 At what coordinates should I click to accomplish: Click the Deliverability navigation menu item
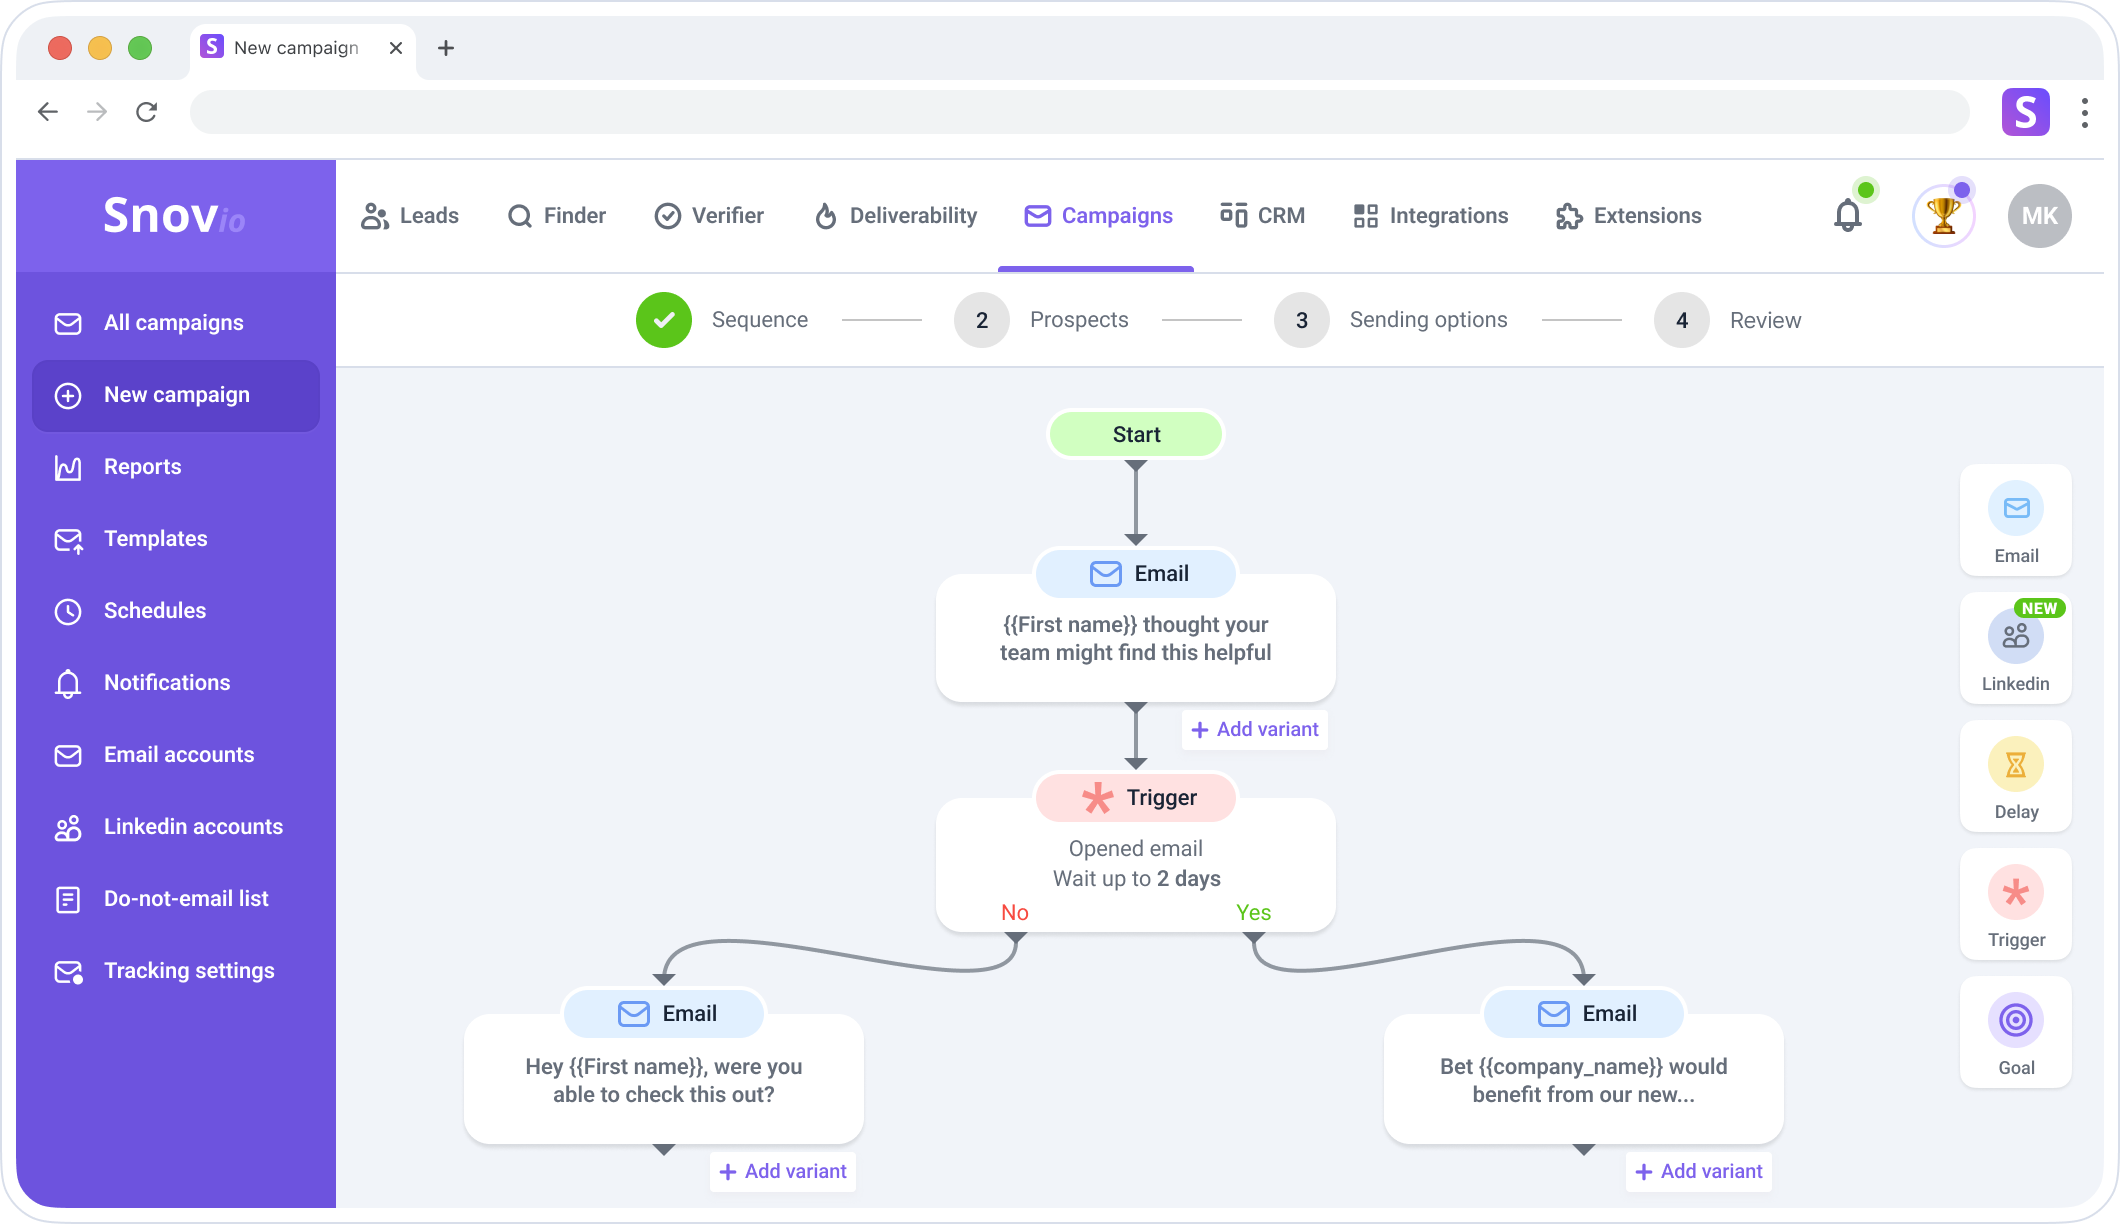click(x=895, y=214)
